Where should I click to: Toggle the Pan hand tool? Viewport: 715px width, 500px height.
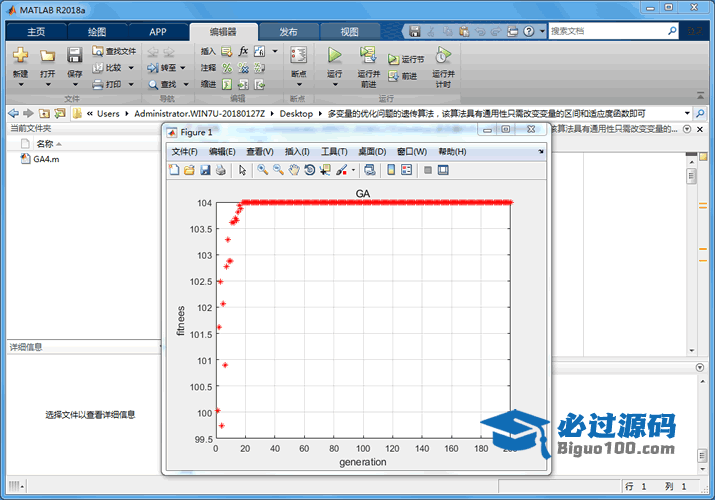coord(294,170)
